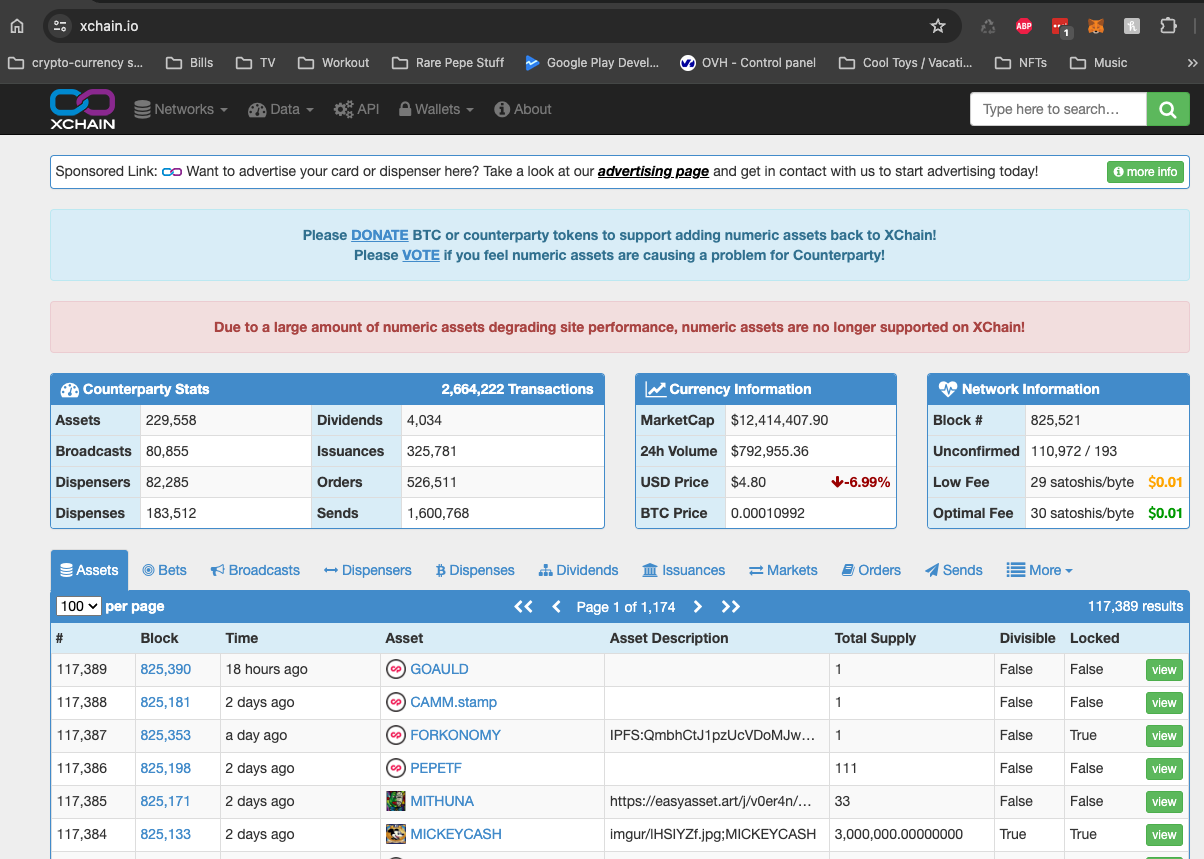Open the Music bookmark folder
The image size is (1204, 859).
pos(1098,62)
